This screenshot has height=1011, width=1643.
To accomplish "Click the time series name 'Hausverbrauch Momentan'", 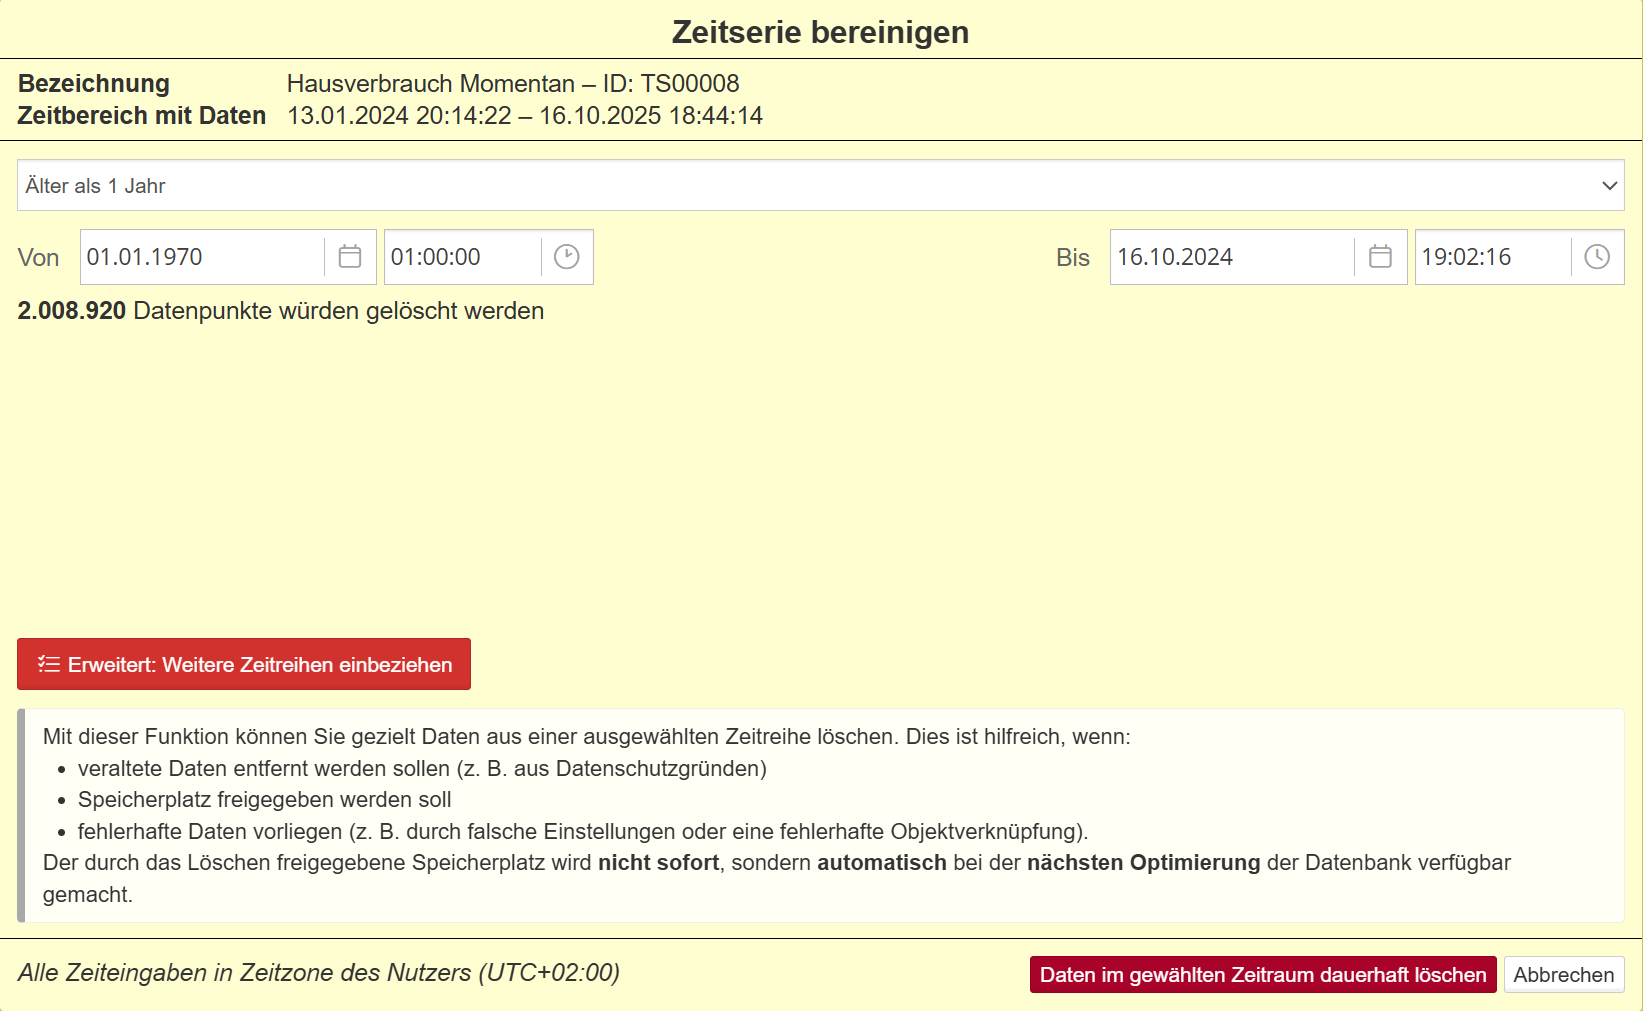I will point(430,84).
